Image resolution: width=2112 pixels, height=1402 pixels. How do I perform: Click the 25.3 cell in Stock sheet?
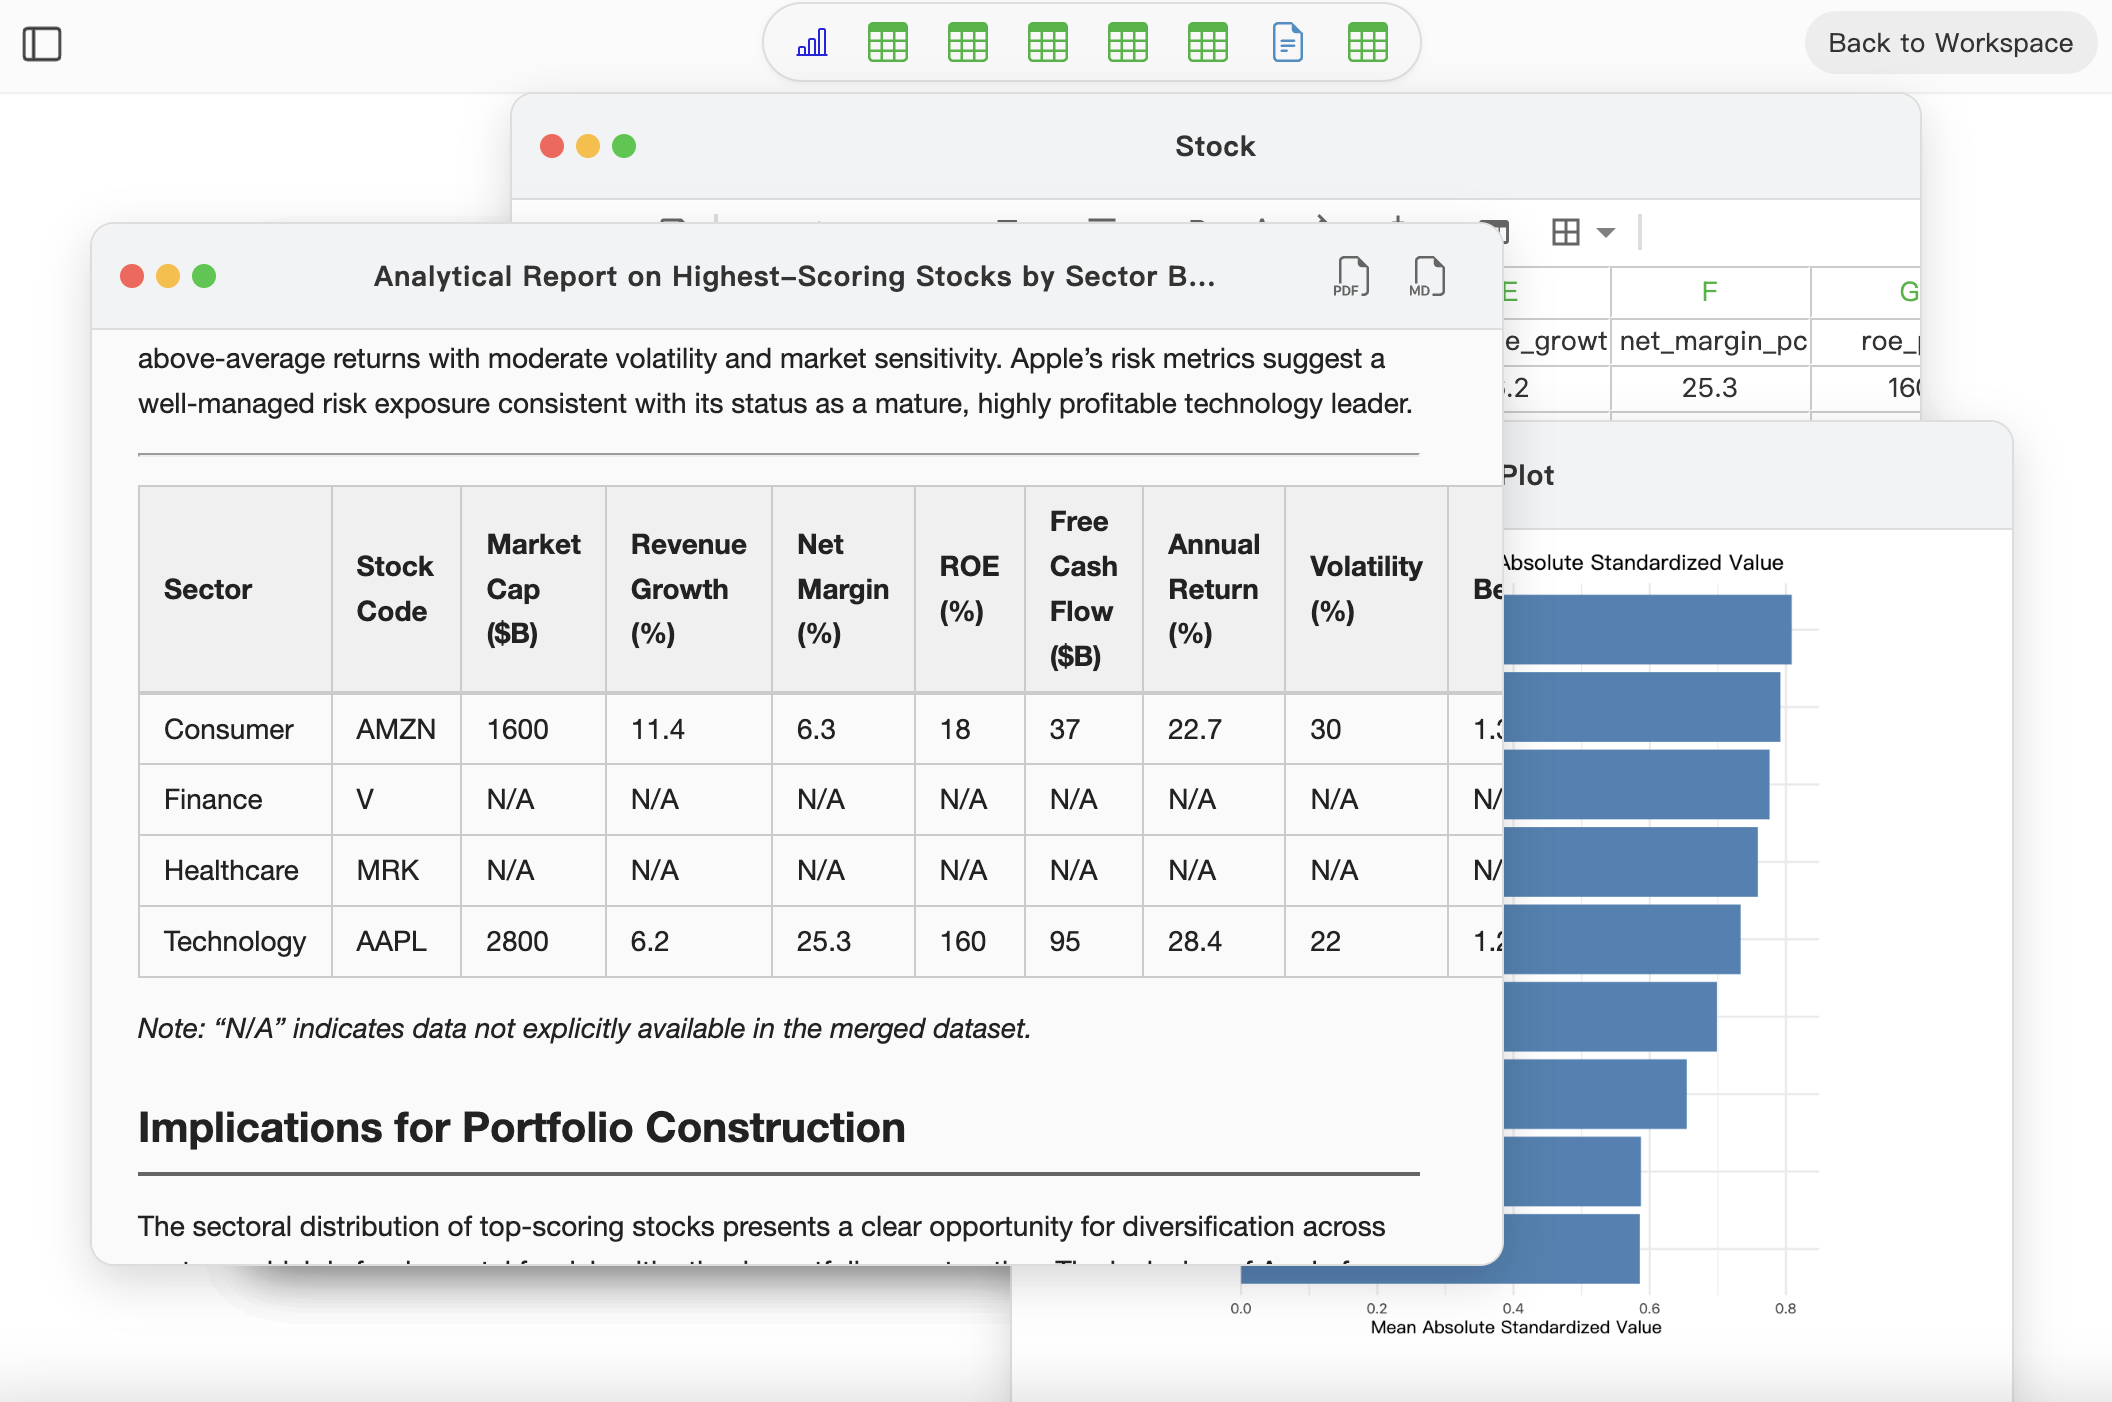click(1710, 388)
